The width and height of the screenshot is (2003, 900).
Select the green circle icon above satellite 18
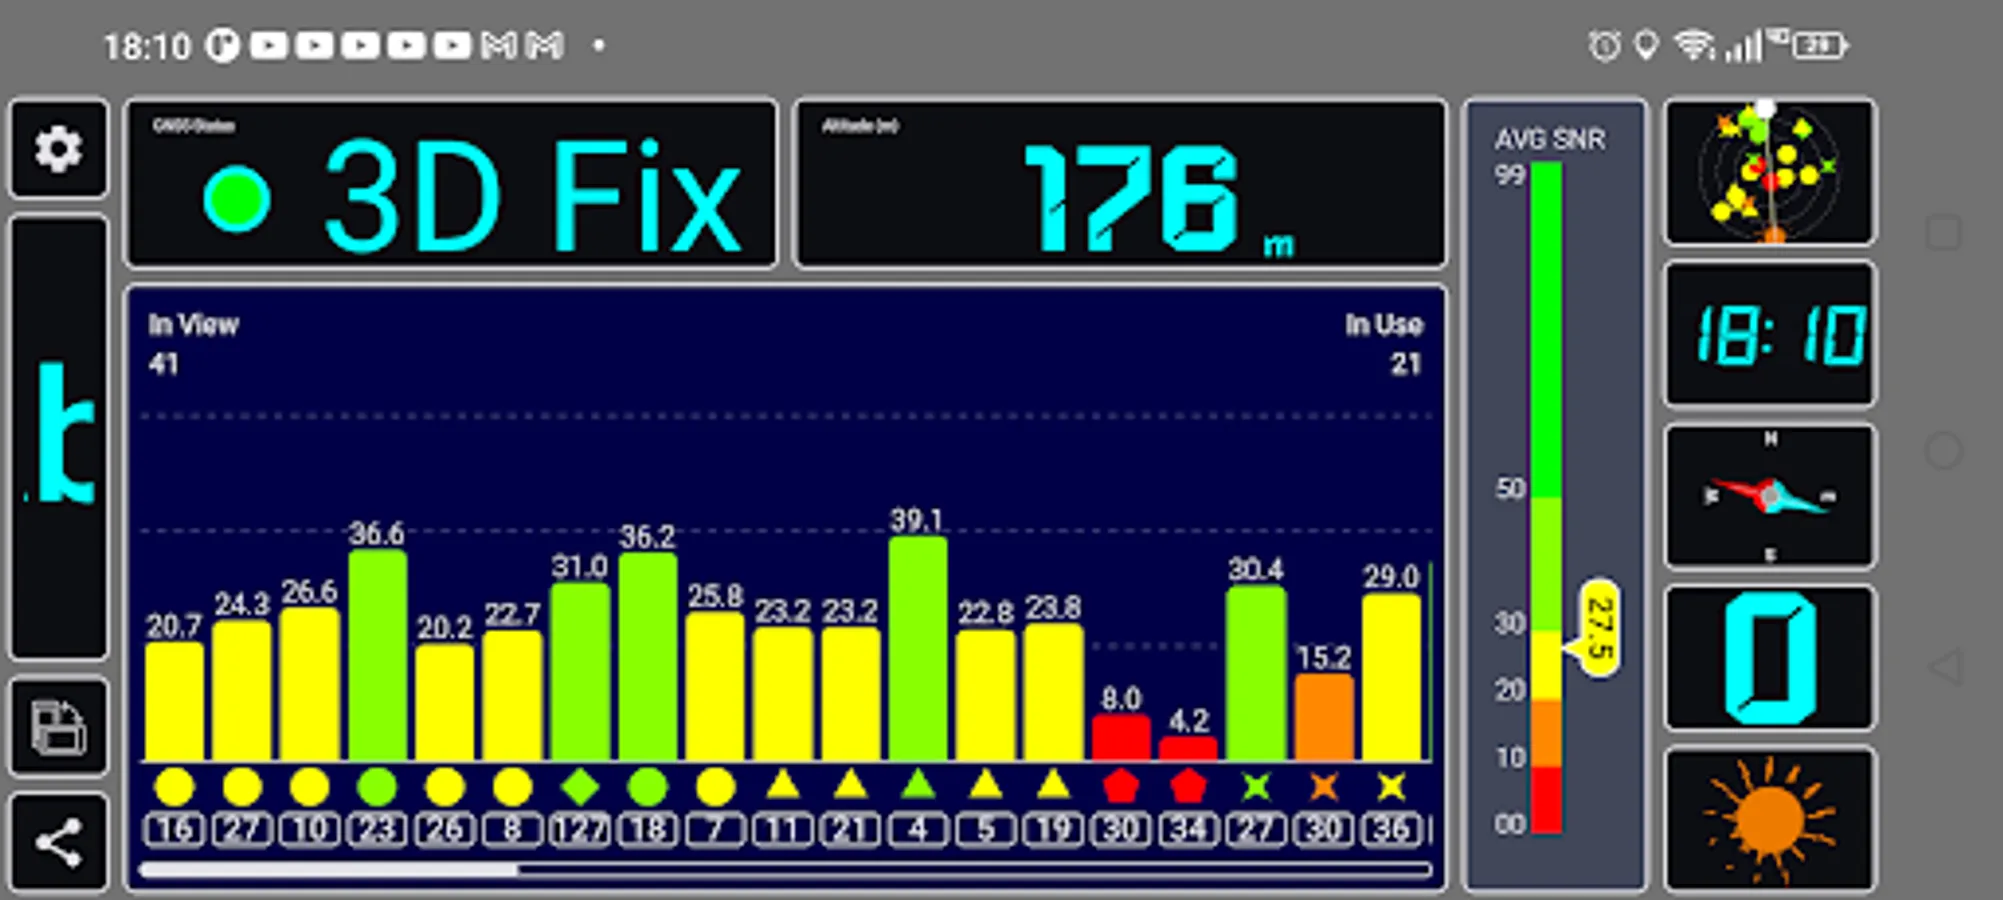click(648, 787)
